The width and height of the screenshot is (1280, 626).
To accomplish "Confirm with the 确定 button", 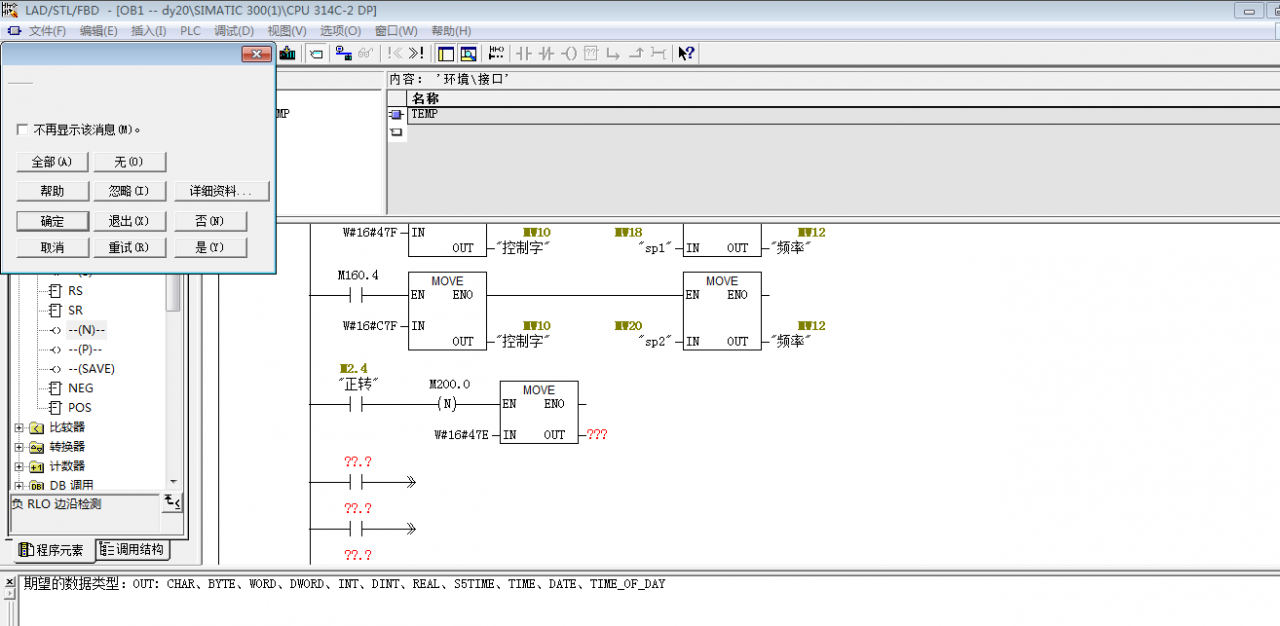I will 52,221.
